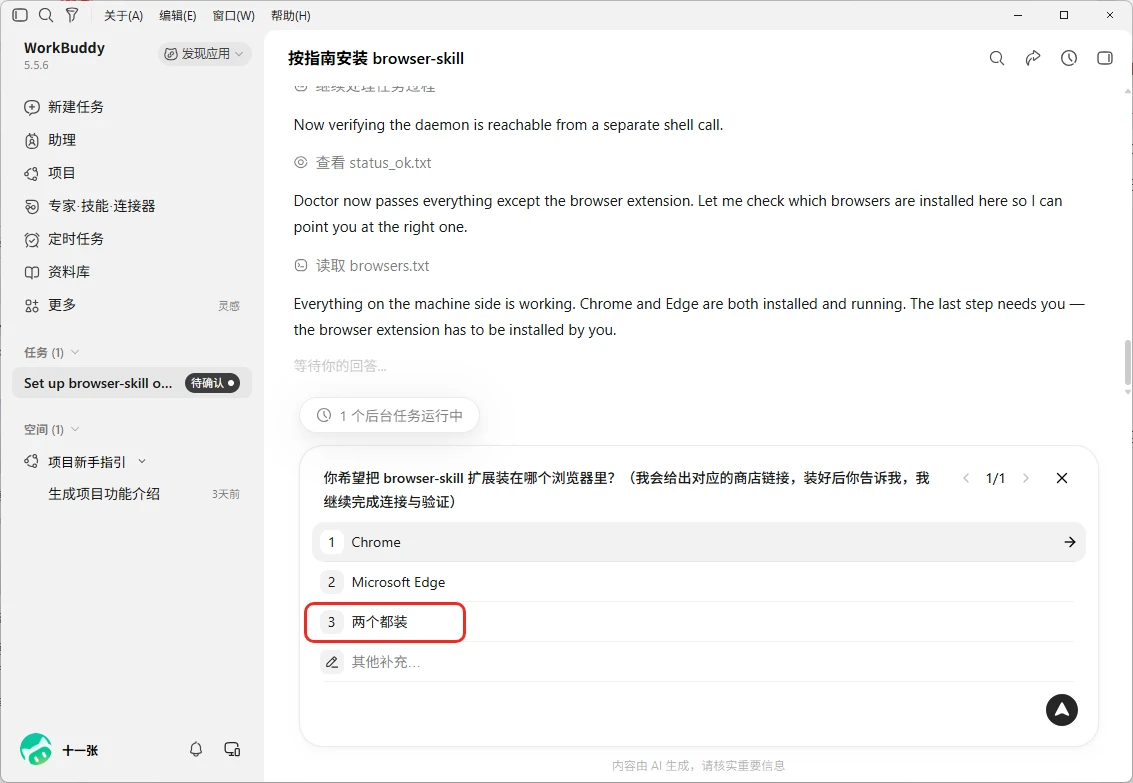The height and width of the screenshot is (783, 1133).
Task: Expand the 项目新手指引 chevron
Action: 142,461
